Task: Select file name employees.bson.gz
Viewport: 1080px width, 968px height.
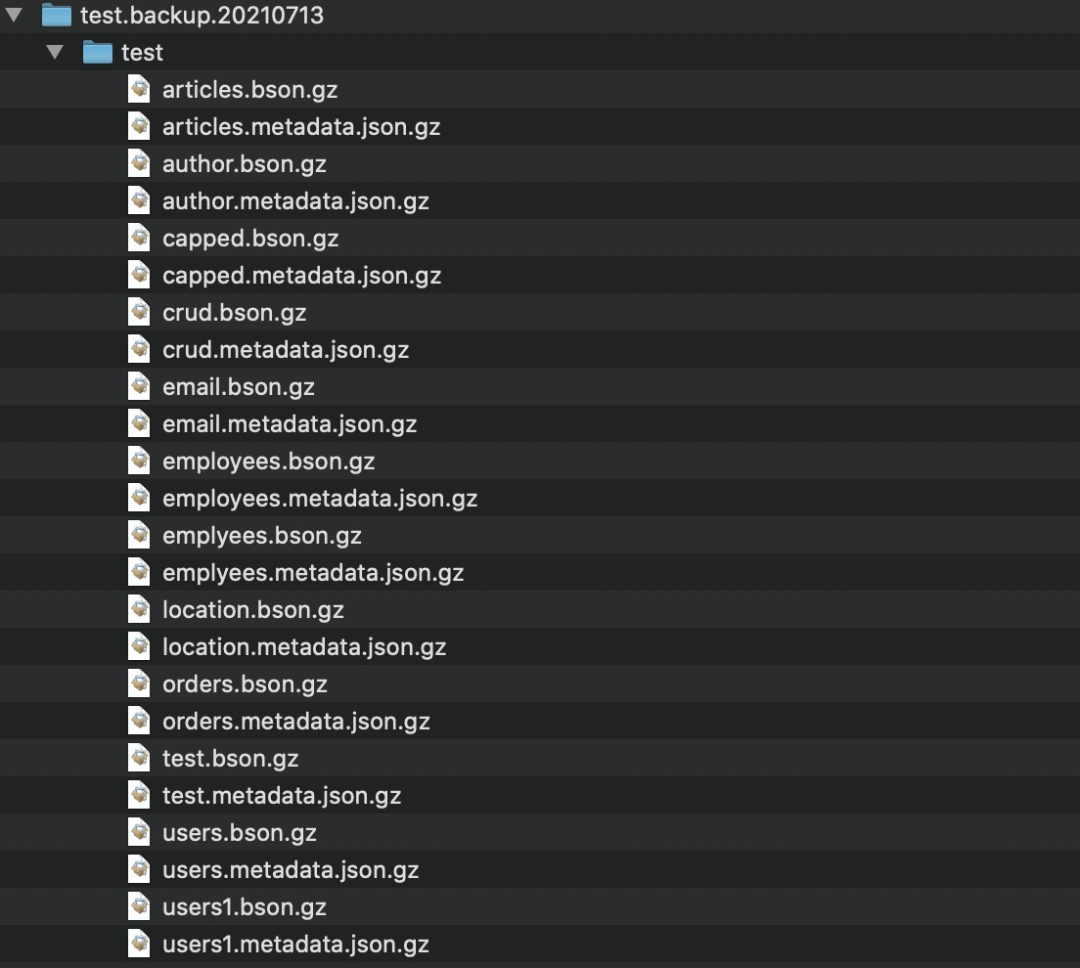Action: click(x=269, y=462)
